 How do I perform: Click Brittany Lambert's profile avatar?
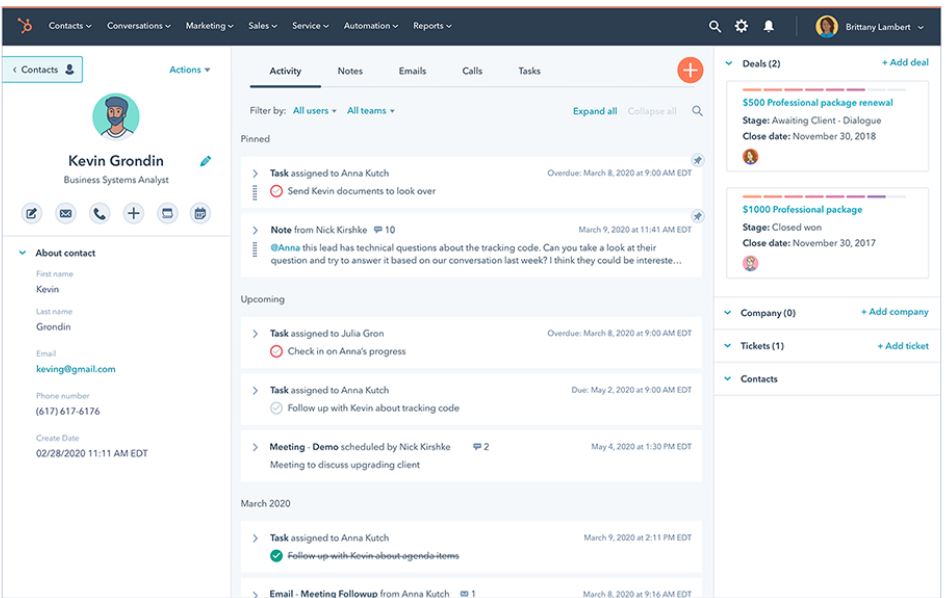[826, 27]
